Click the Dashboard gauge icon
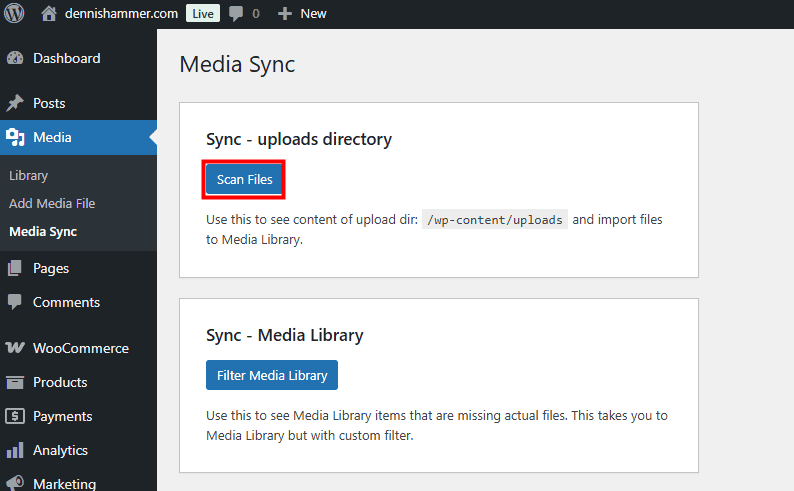Image resolution: width=794 pixels, height=491 pixels. coord(15,58)
